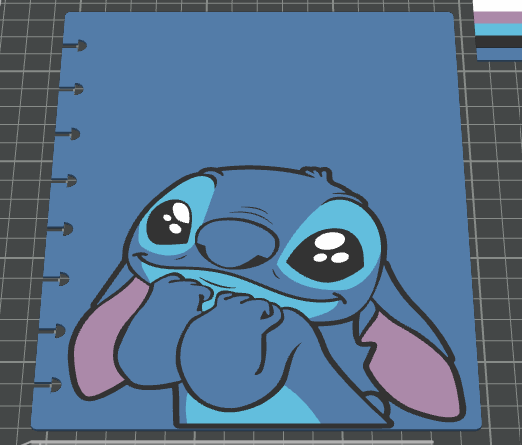522x445 pixels.
Task: Select the larger black eye on the right
Action: pyautogui.click(x=326, y=254)
